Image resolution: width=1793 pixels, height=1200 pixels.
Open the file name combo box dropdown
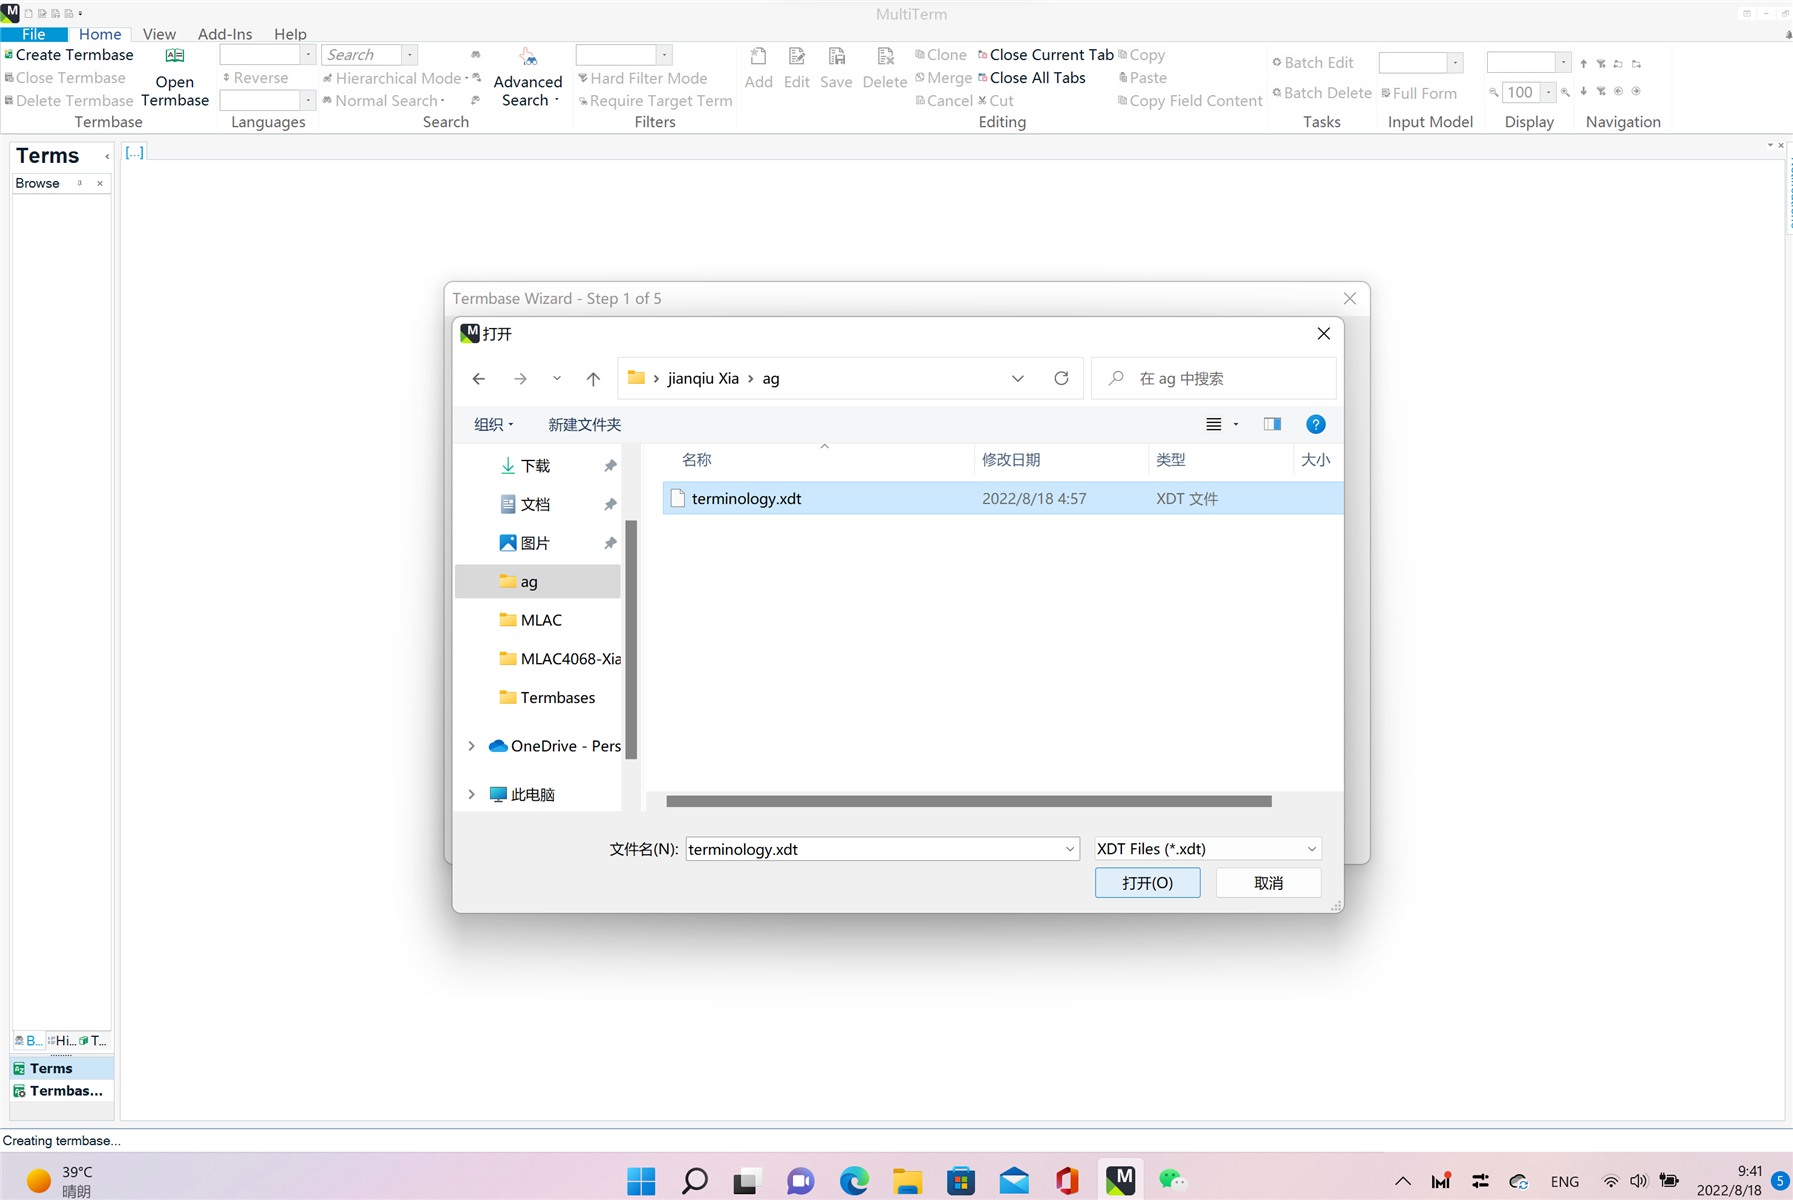pos(1069,850)
